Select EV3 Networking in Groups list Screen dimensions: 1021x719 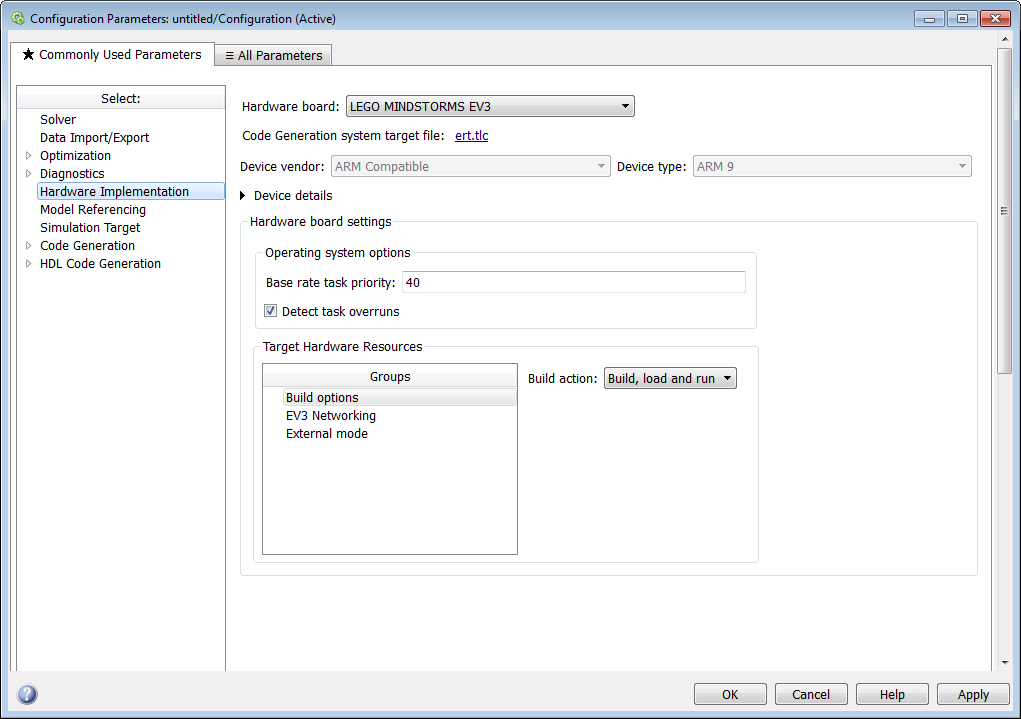click(331, 416)
